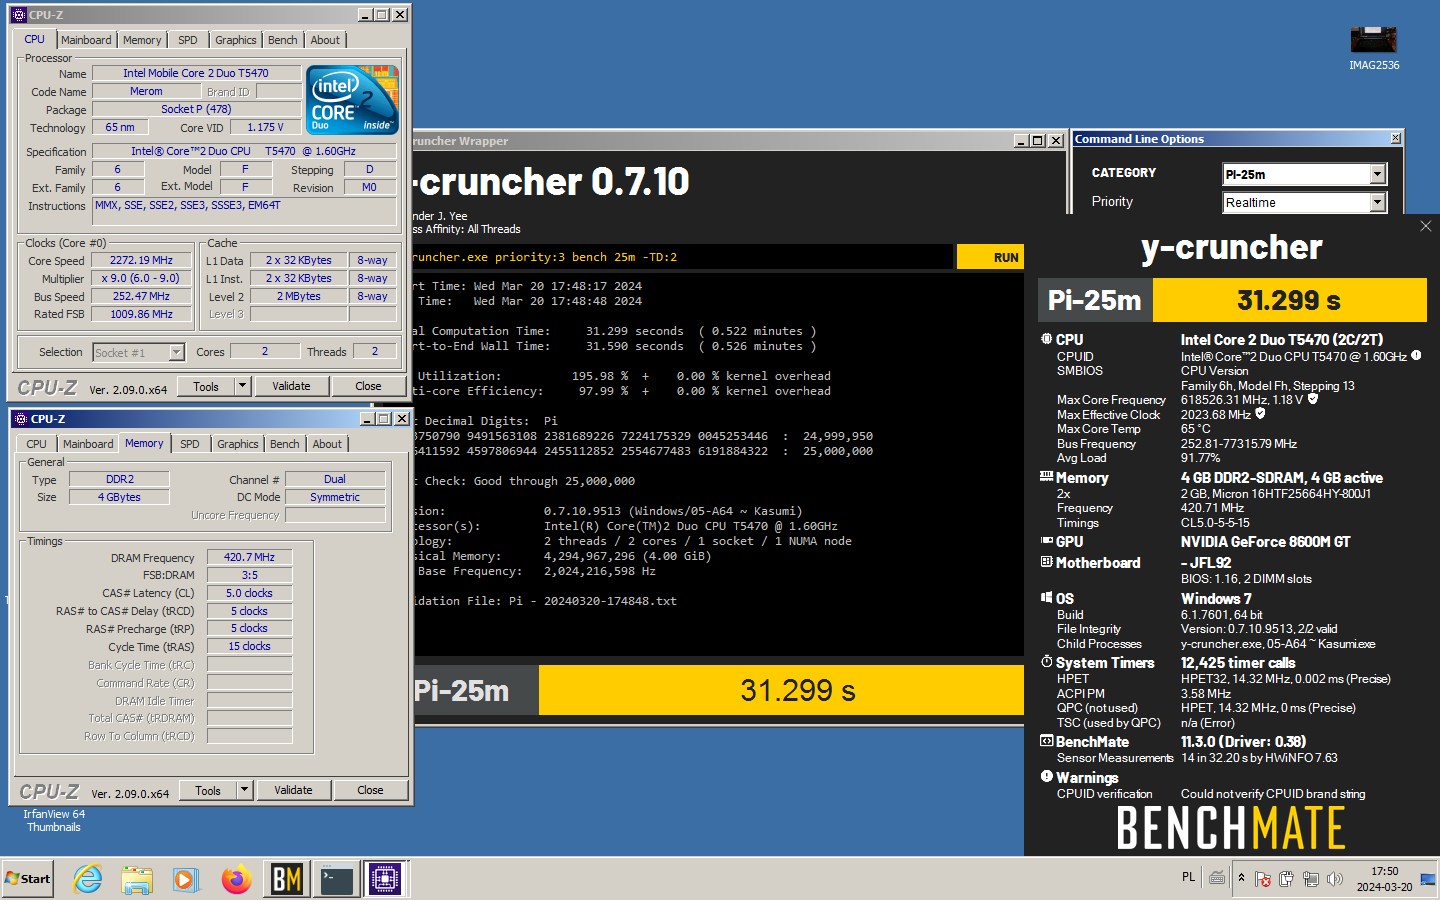
Task: Click the Windows OS icon in BenchMate panel
Action: tap(1046, 598)
